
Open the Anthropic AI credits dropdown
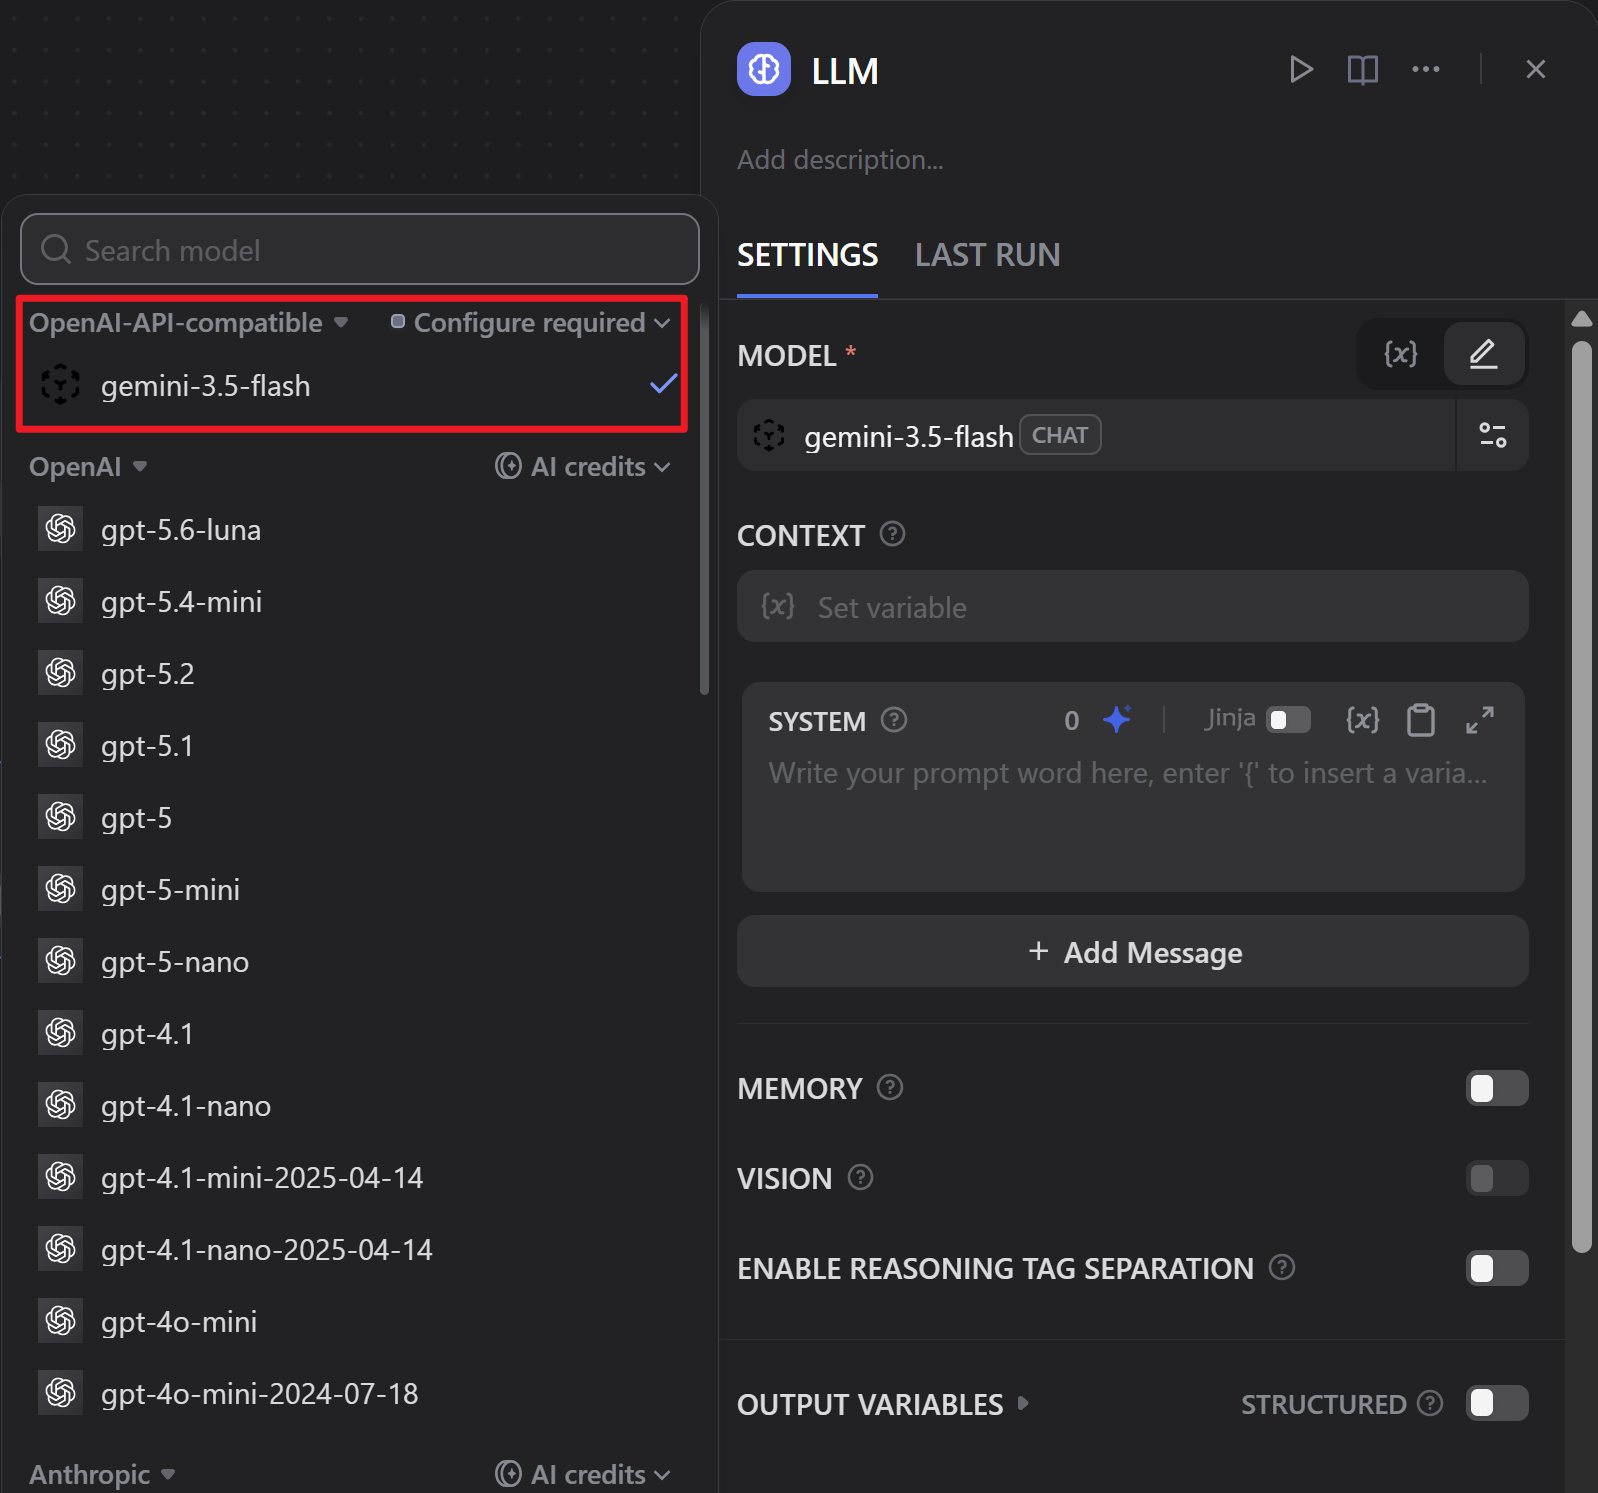click(x=583, y=1475)
